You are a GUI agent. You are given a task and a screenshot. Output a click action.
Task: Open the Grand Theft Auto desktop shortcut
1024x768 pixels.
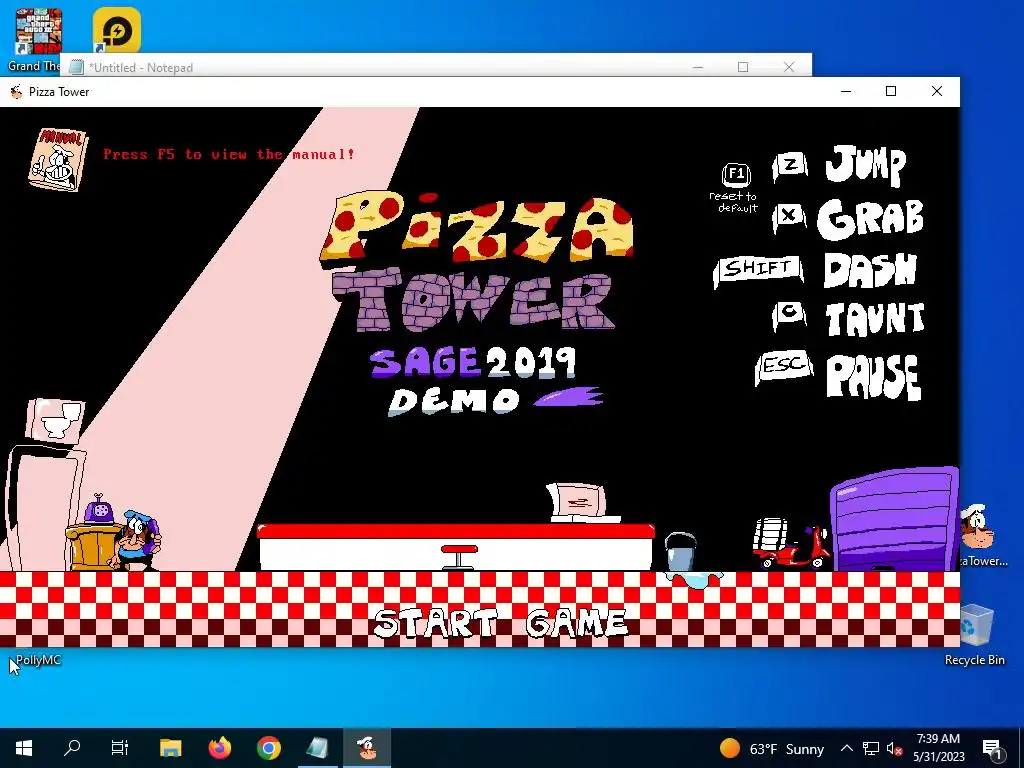click(x=38, y=40)
